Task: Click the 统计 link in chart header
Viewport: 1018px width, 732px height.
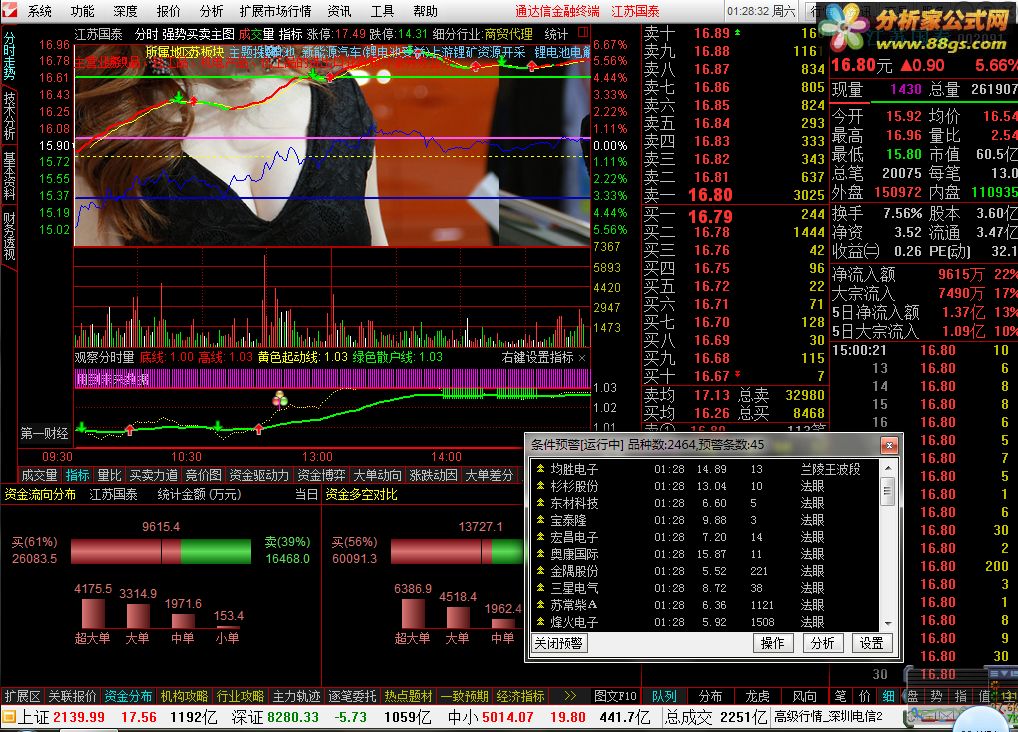Action: point(556,34)
